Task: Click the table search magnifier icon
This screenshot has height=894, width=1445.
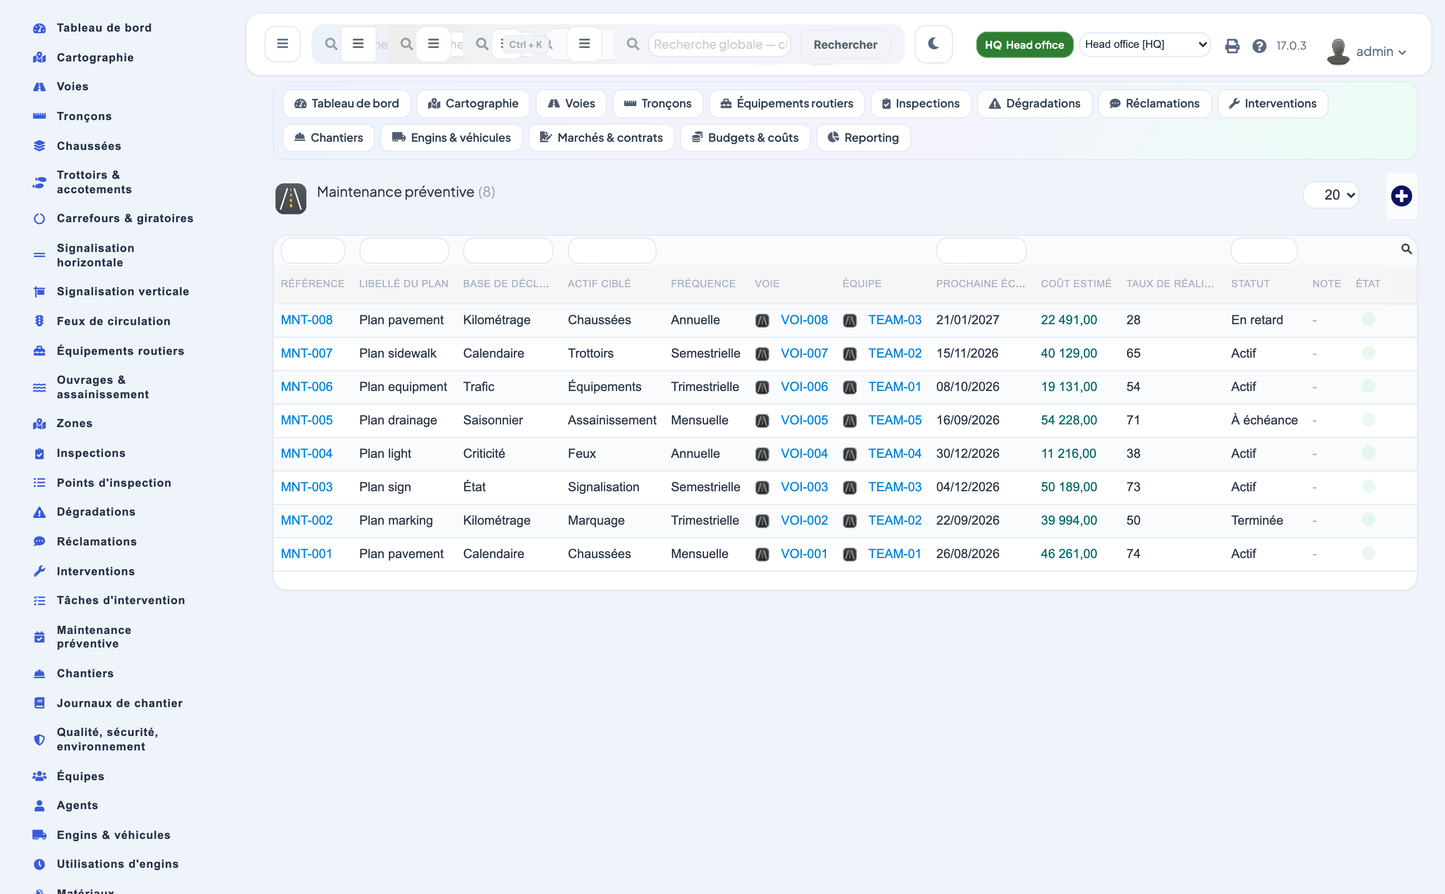Action: 1406,249
